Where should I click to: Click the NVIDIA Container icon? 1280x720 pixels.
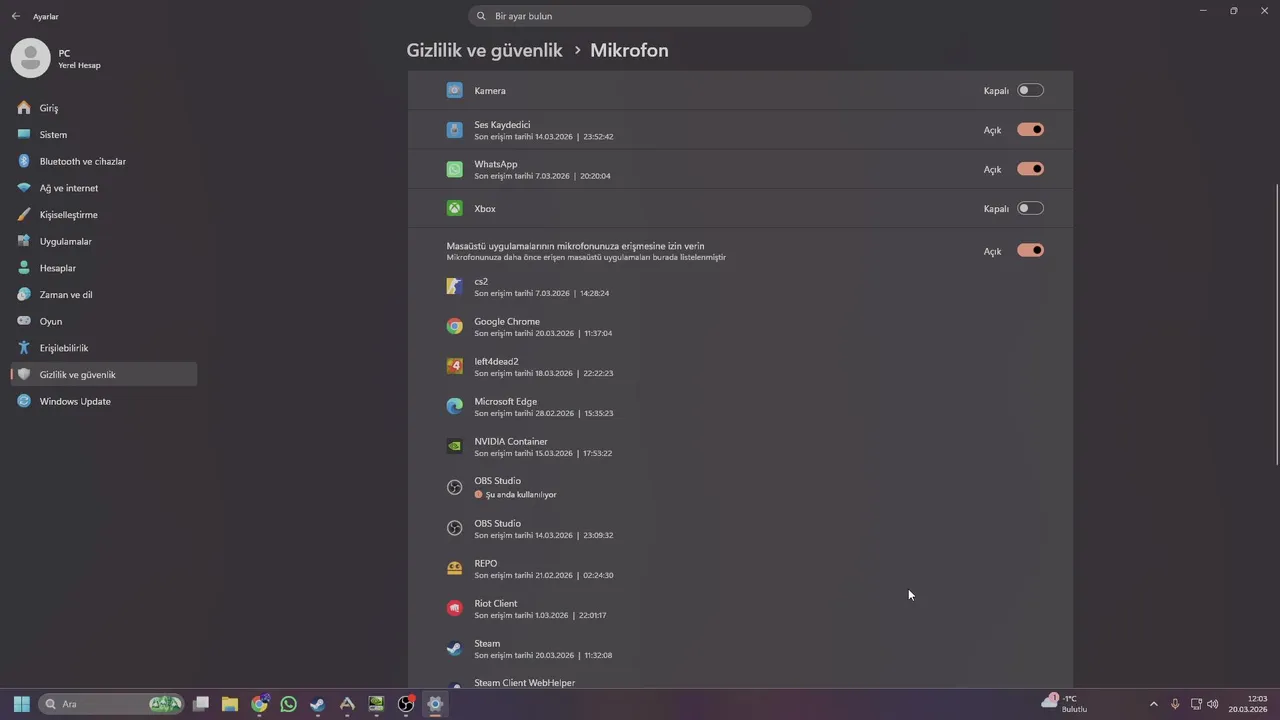[x=455, y=446]
